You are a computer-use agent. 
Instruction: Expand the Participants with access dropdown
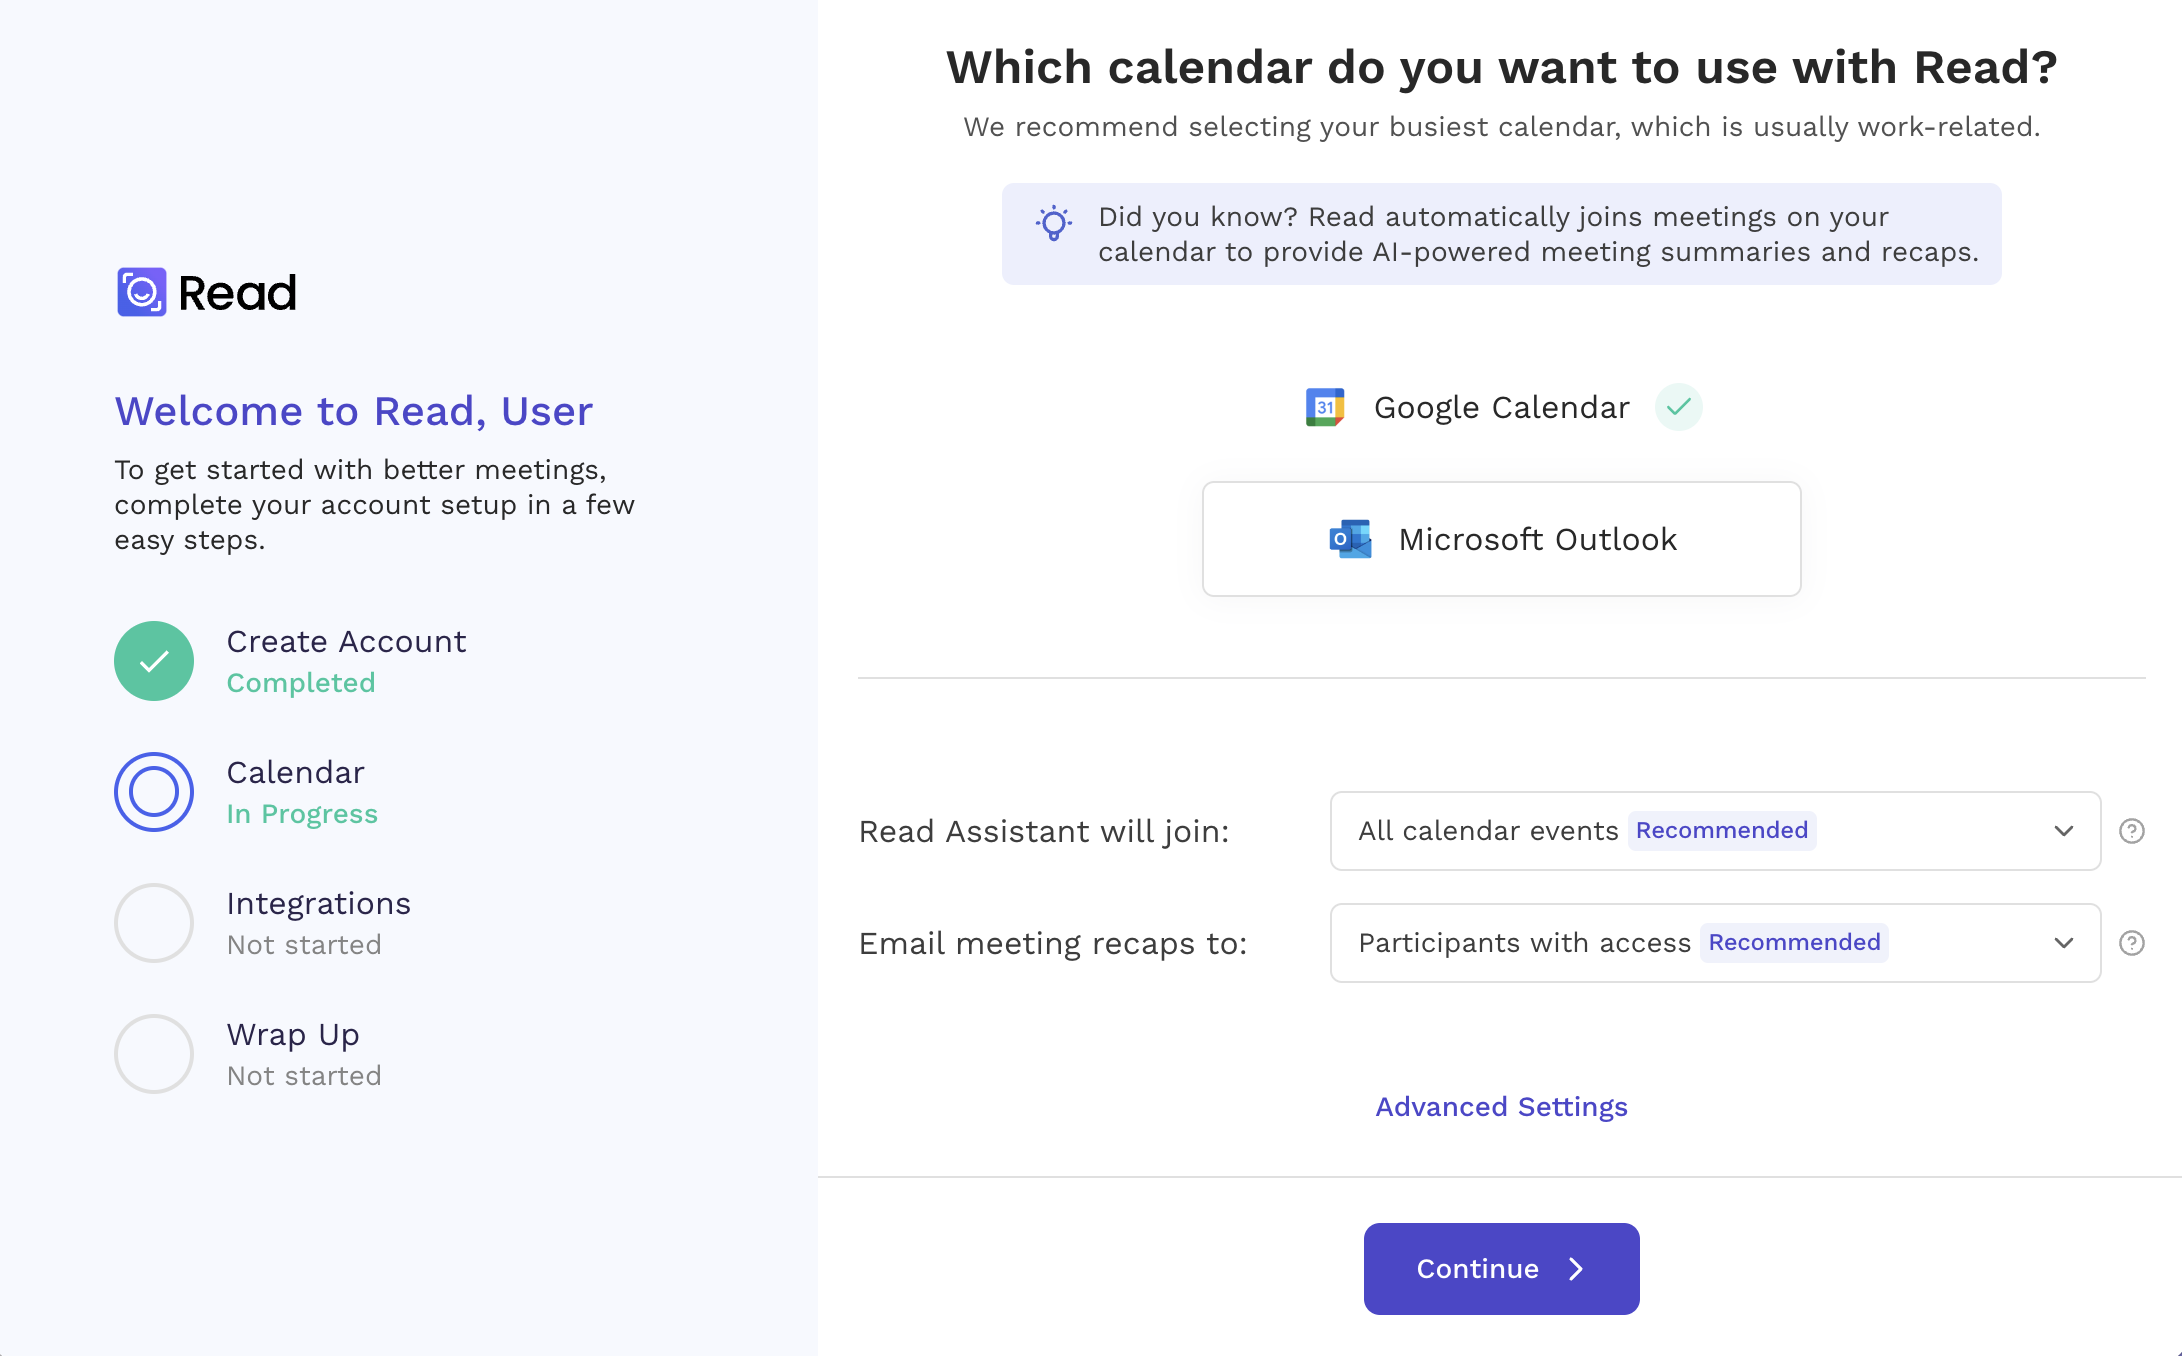pyautogui.click(x=1715, y=943)
